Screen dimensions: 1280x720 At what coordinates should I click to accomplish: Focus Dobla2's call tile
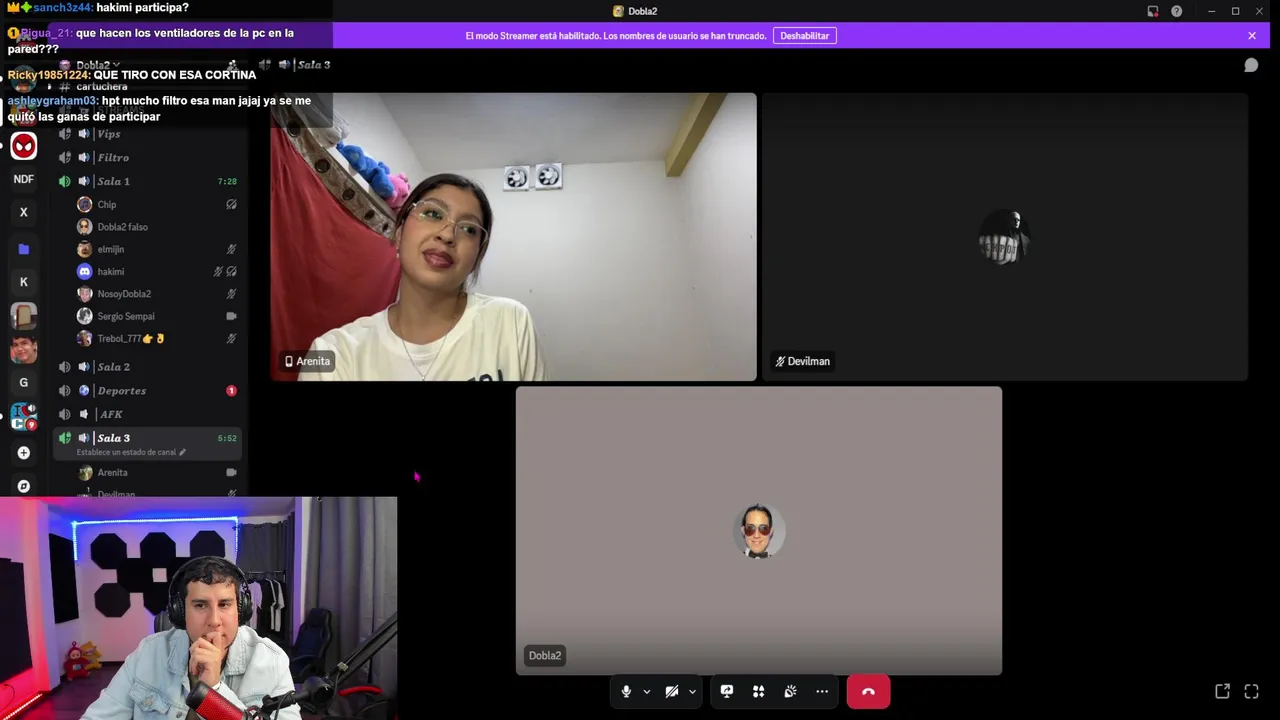tap(758, 531)
